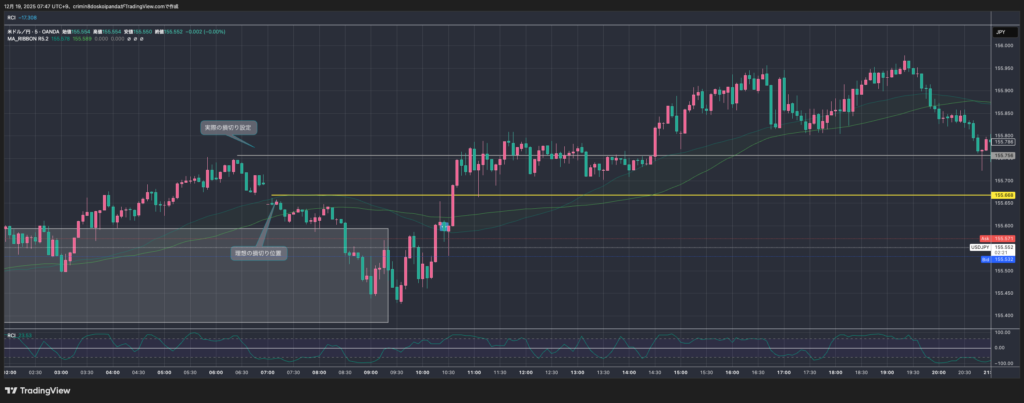The height and width of the screenshot is (403, 1024).
Task: Select the RCI indicator legend in lower pane
Action: [x=11, y=335]
